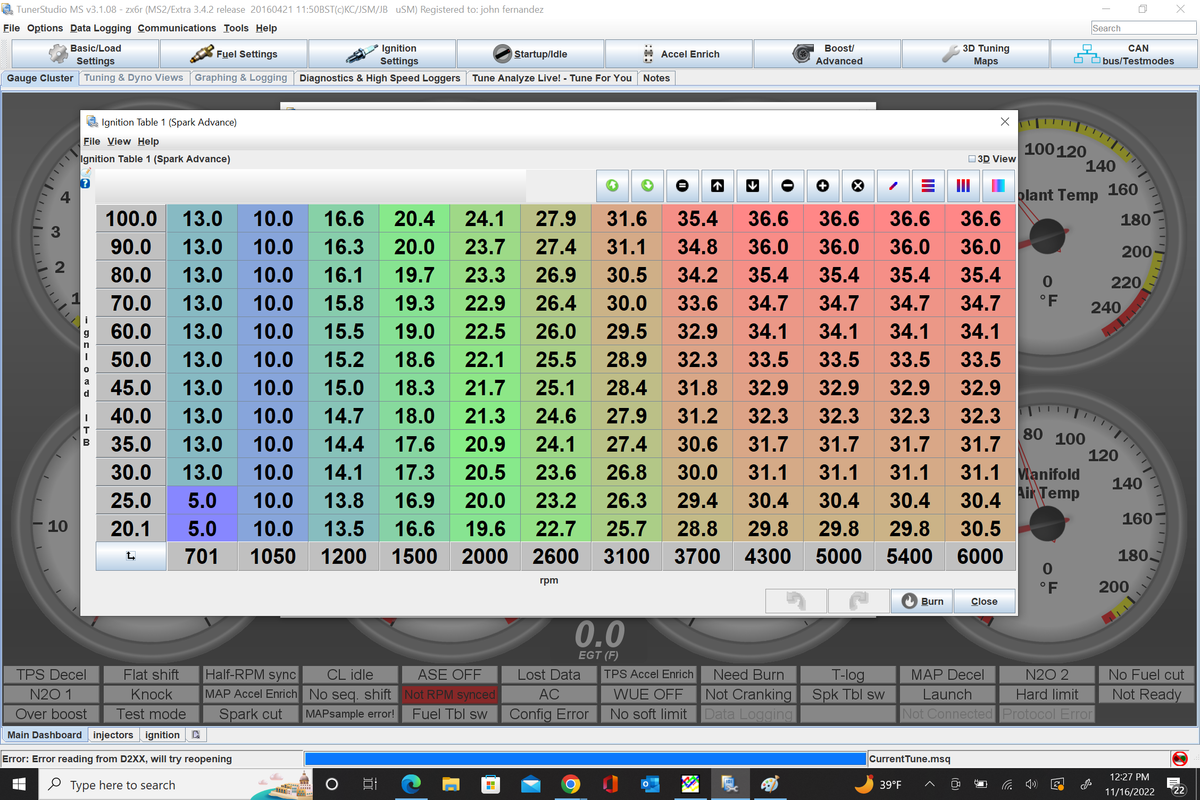Click the horizontal interpolate stripes icon
Image resolution: width=1200 pixels, height=800 pixels.
927,186
